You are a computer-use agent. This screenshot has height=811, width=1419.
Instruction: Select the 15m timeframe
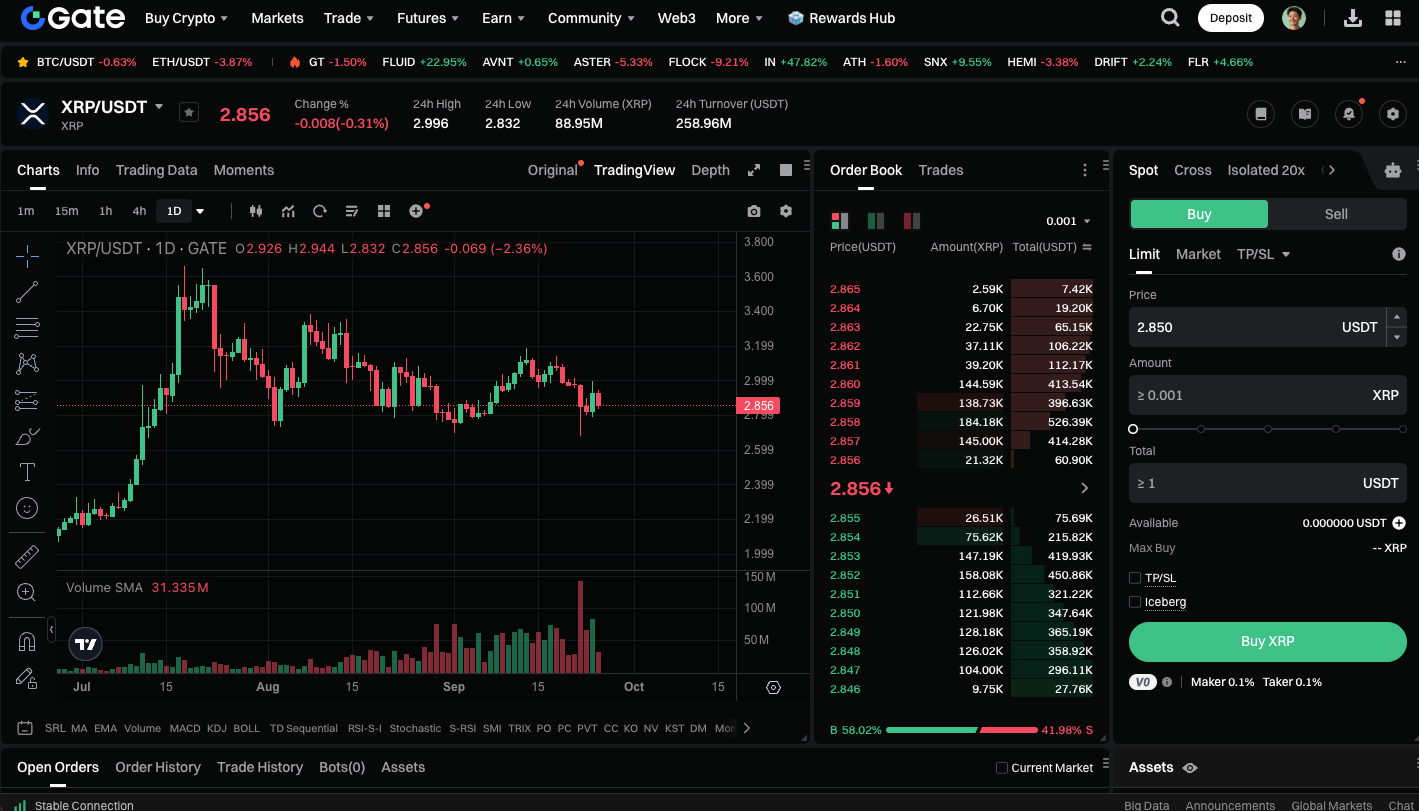click(x=66, y=211)
